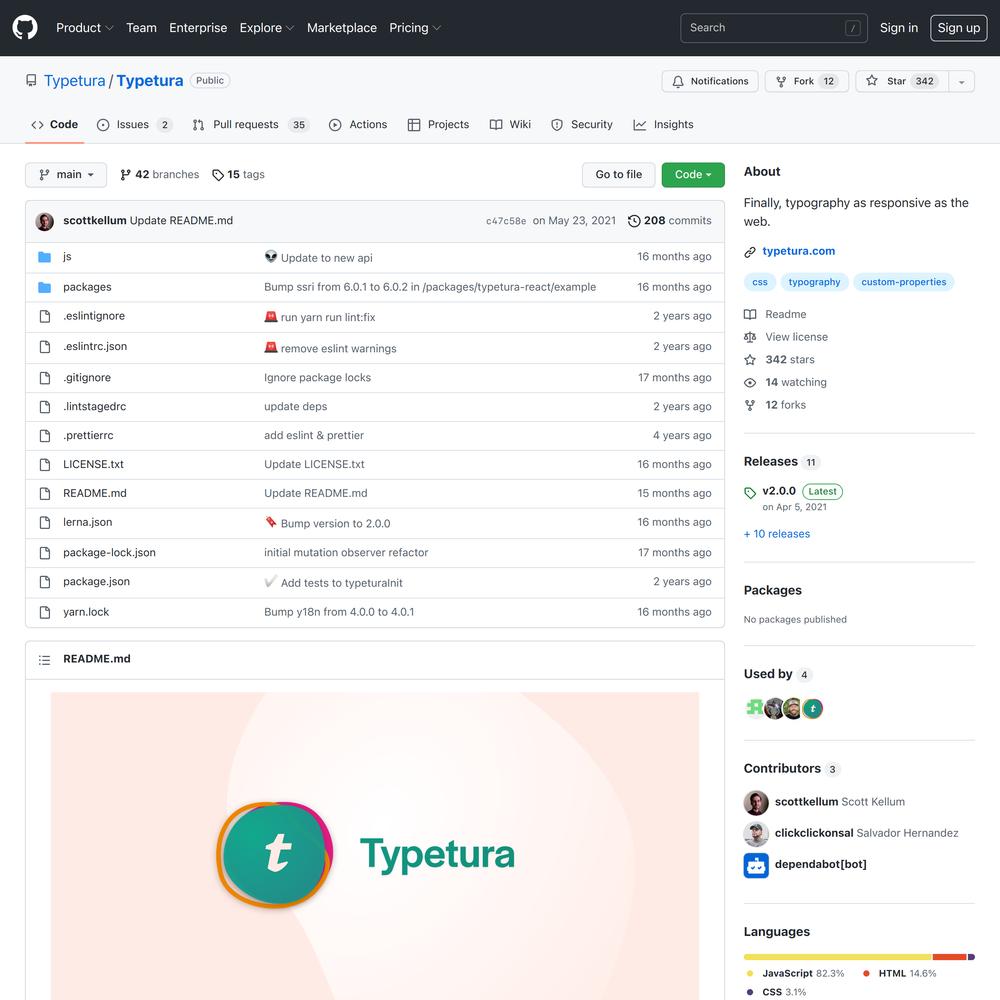Click the Sign up button
The width and height of the screenshot is (1000, 1000).
click(959, 28)
